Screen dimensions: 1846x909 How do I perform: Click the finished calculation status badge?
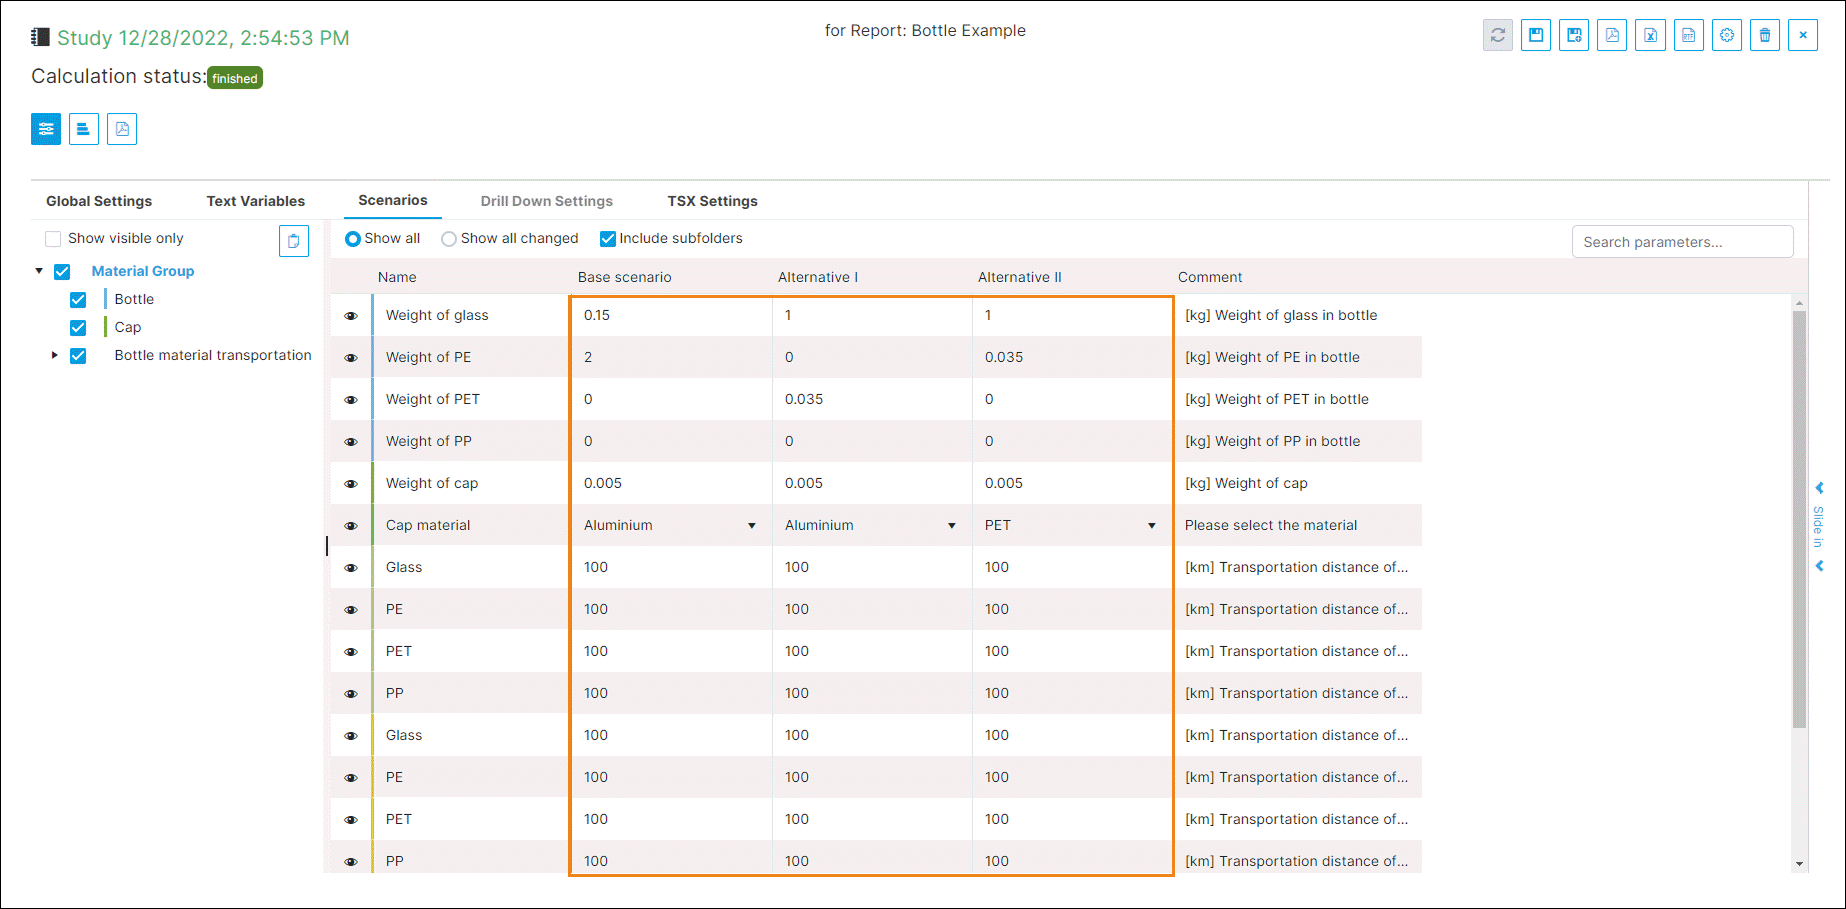point(235,78)
